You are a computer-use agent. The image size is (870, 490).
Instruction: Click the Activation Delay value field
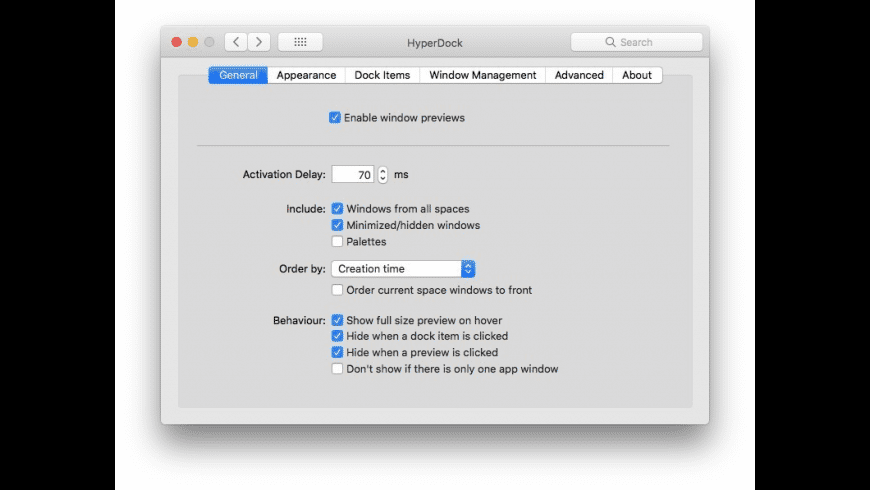click(x=353, y=175)
